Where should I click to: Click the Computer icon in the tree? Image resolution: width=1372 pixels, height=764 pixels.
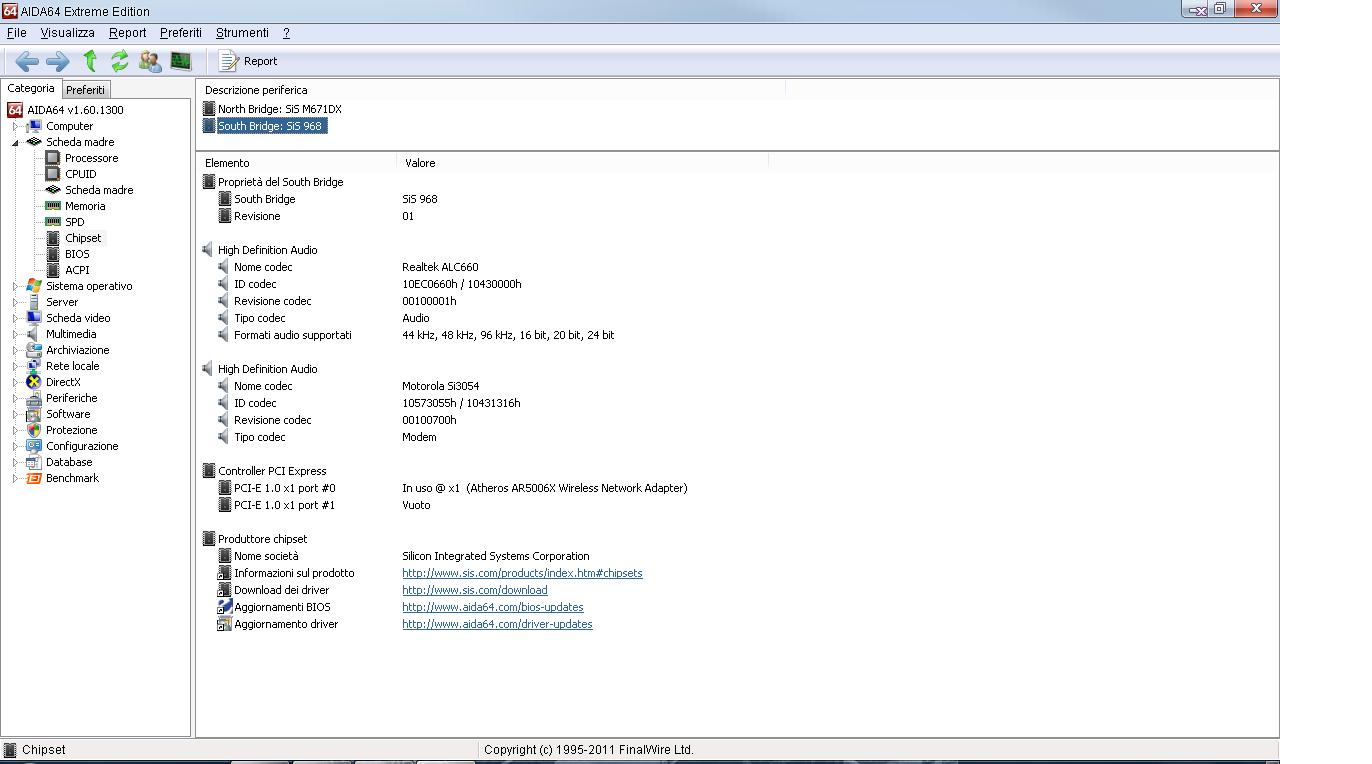pos(34,126)
